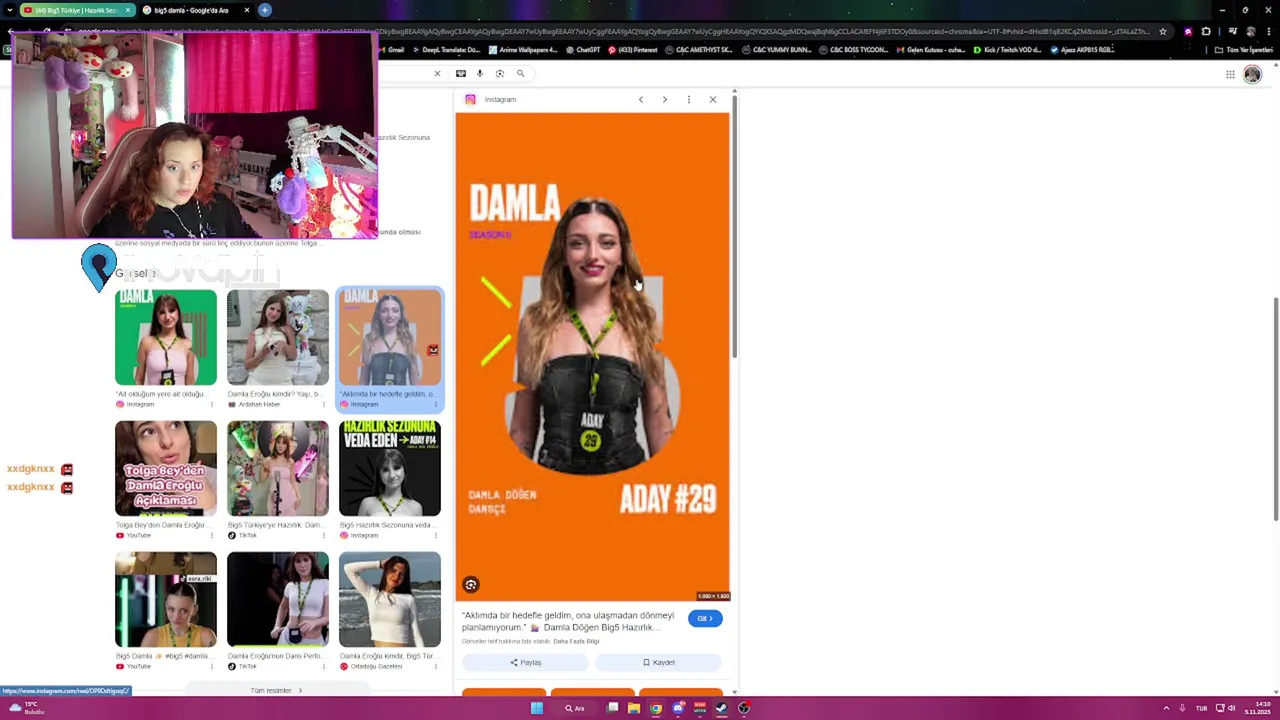Open options for the 'Tolga Bey'den' YouTube result
1280x720 pixels.
211,535
